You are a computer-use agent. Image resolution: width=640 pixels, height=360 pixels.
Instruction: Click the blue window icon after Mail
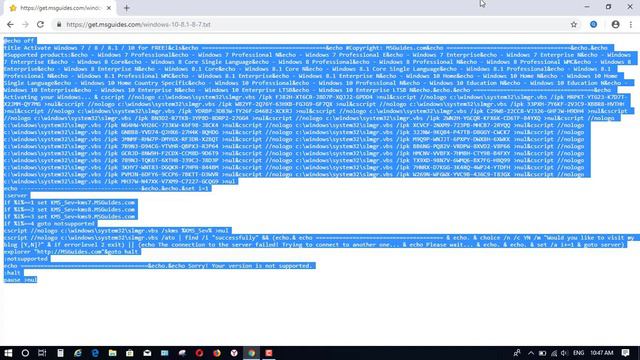coord(164,353)
